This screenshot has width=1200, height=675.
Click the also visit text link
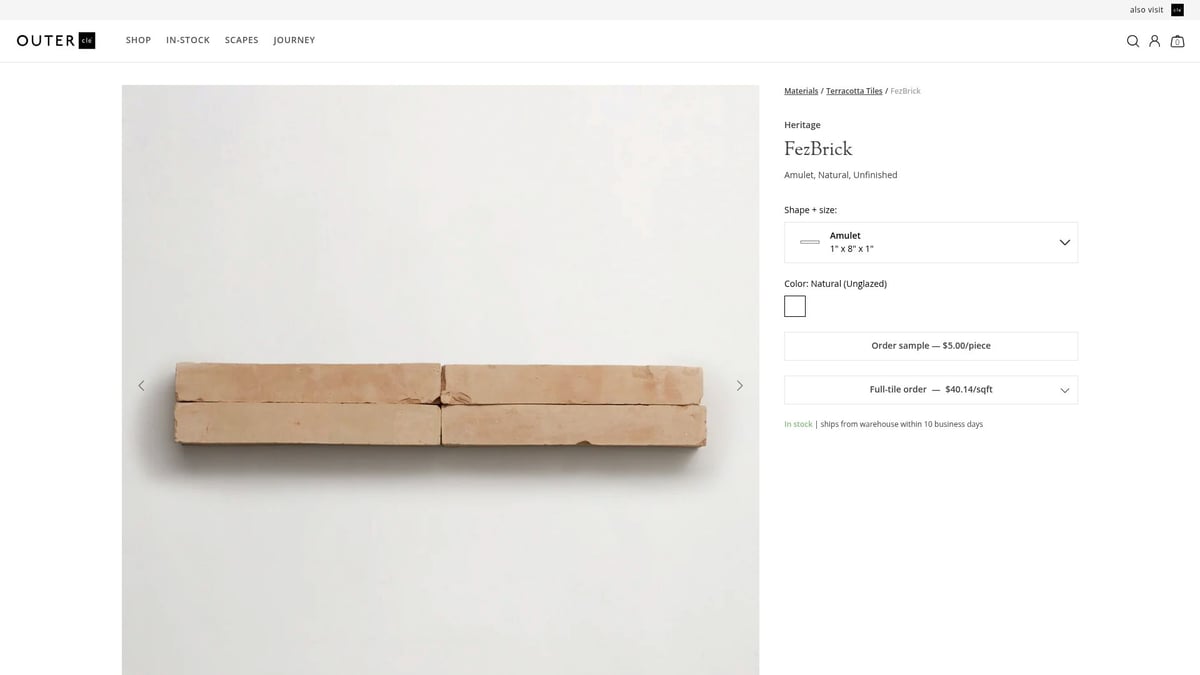(1146, 10)
